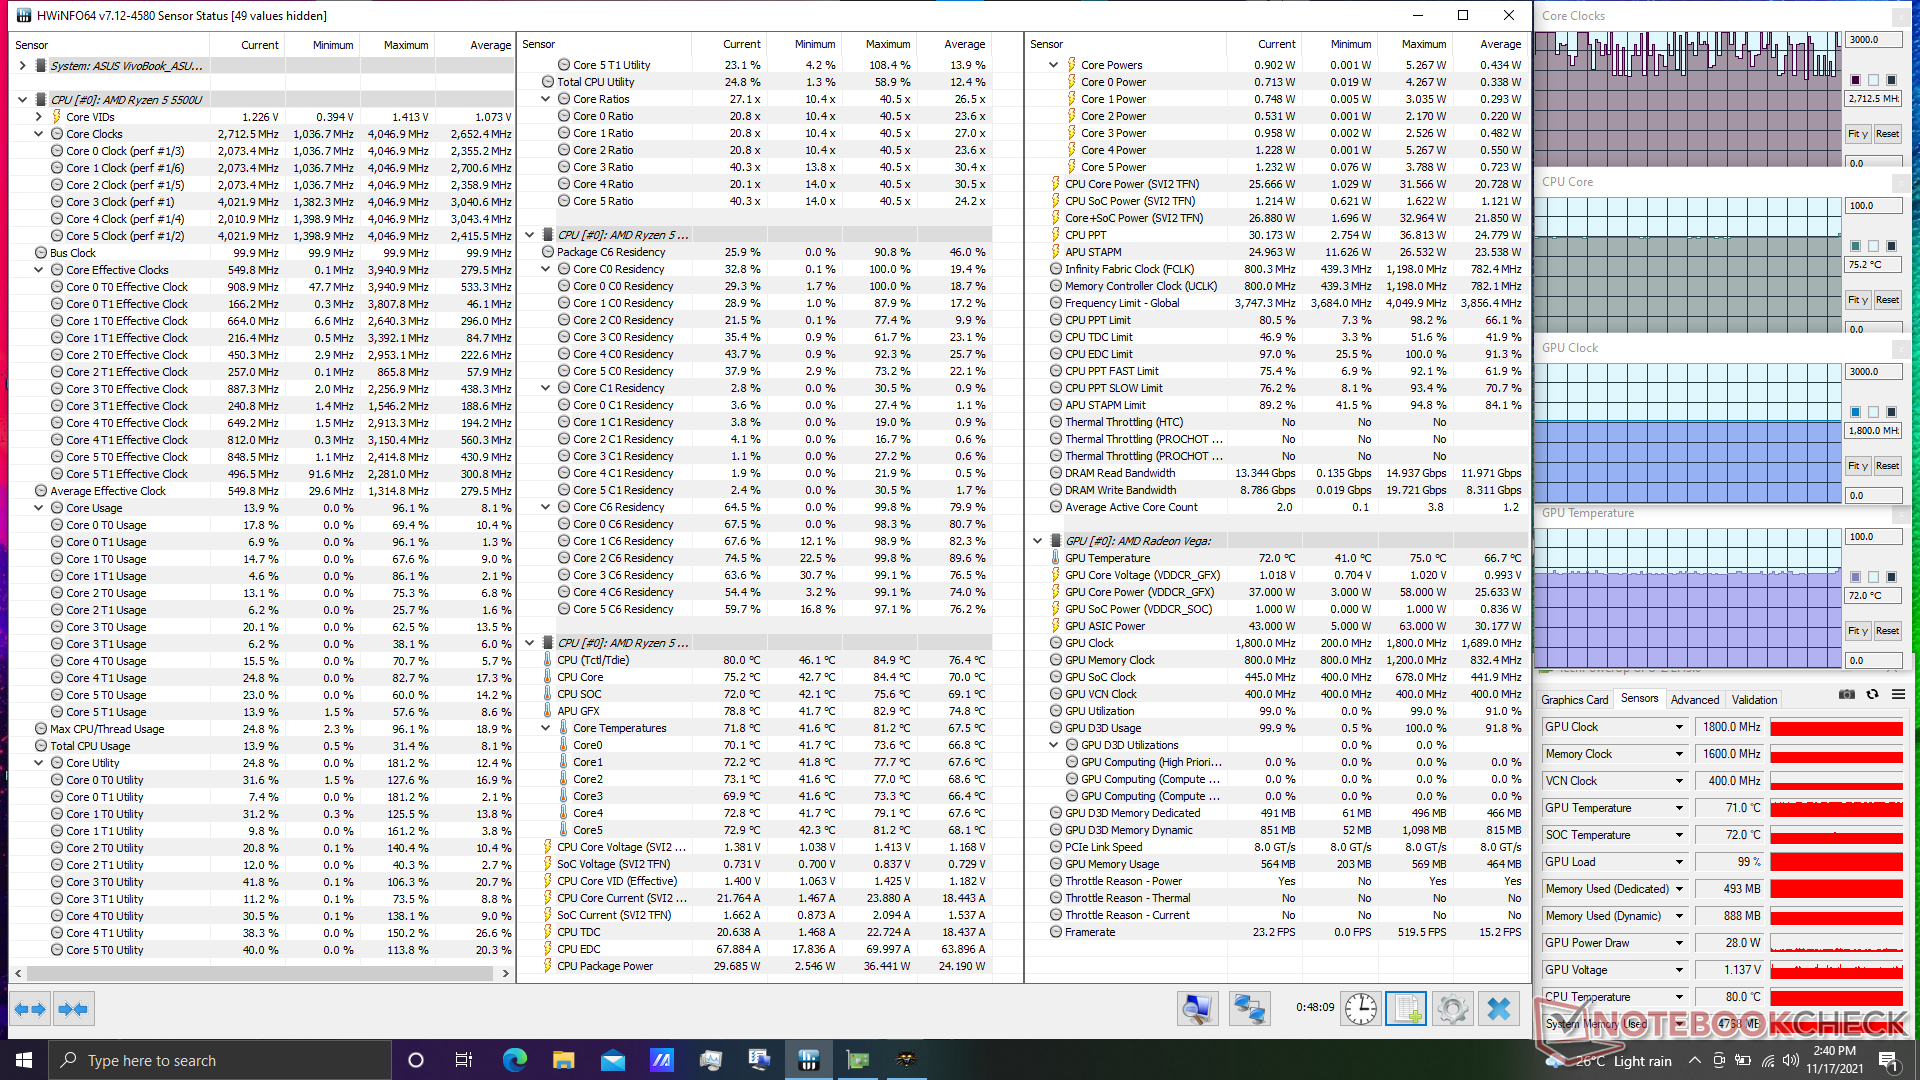Switch to the Advanced tab
1920x1080 pixels.
coord(1695,700)
